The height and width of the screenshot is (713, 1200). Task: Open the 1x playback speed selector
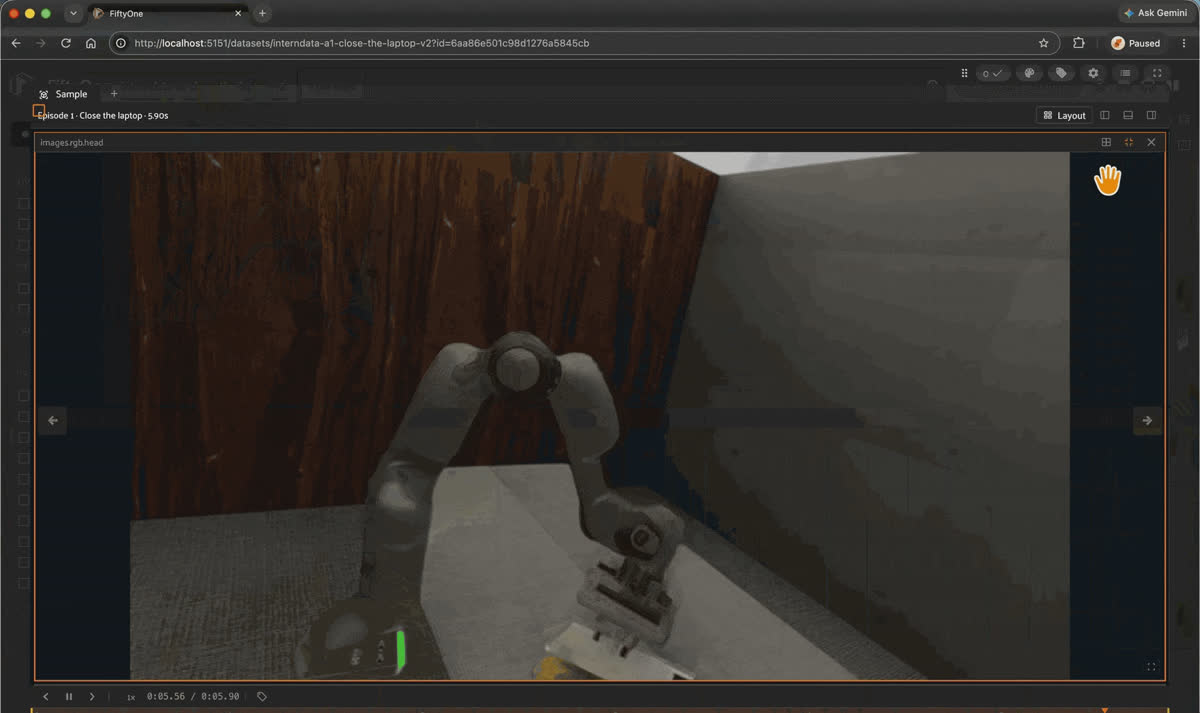click(131, 697)
